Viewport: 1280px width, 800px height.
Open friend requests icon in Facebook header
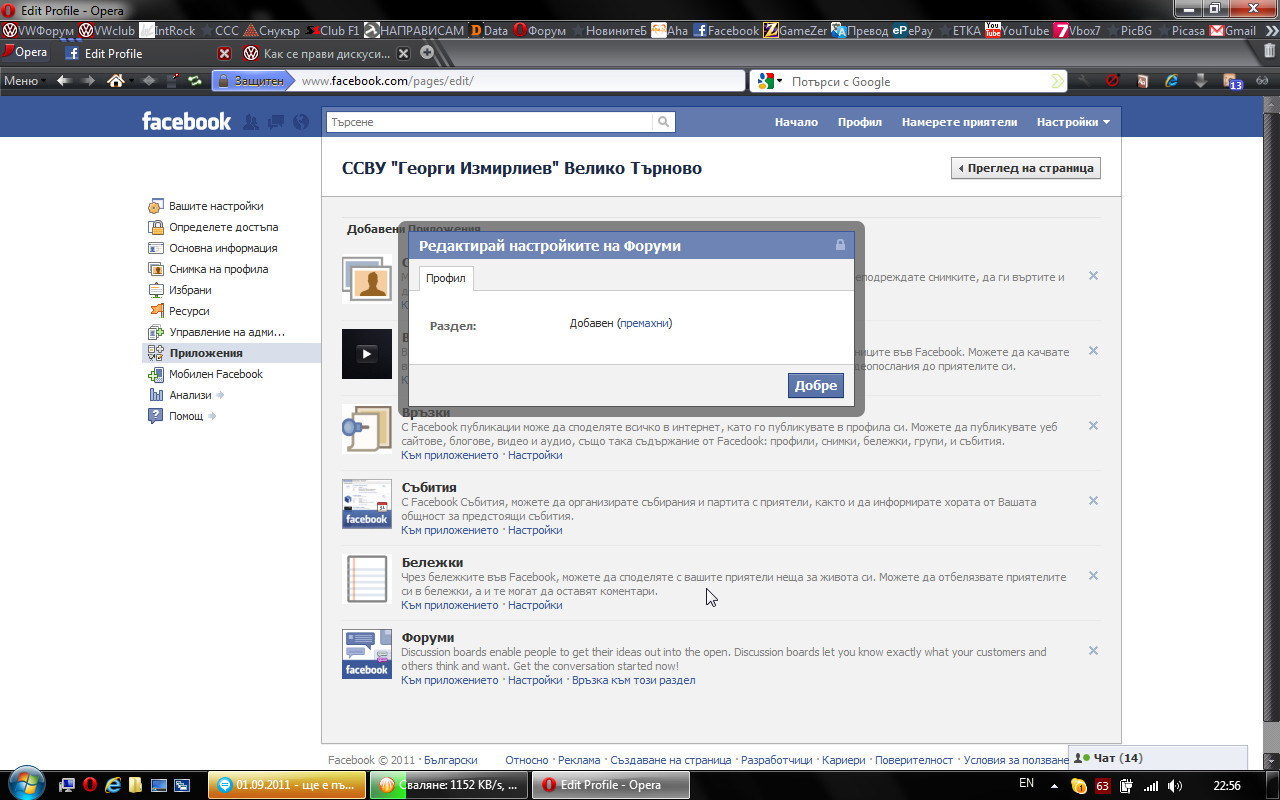[x=251, y=122]
